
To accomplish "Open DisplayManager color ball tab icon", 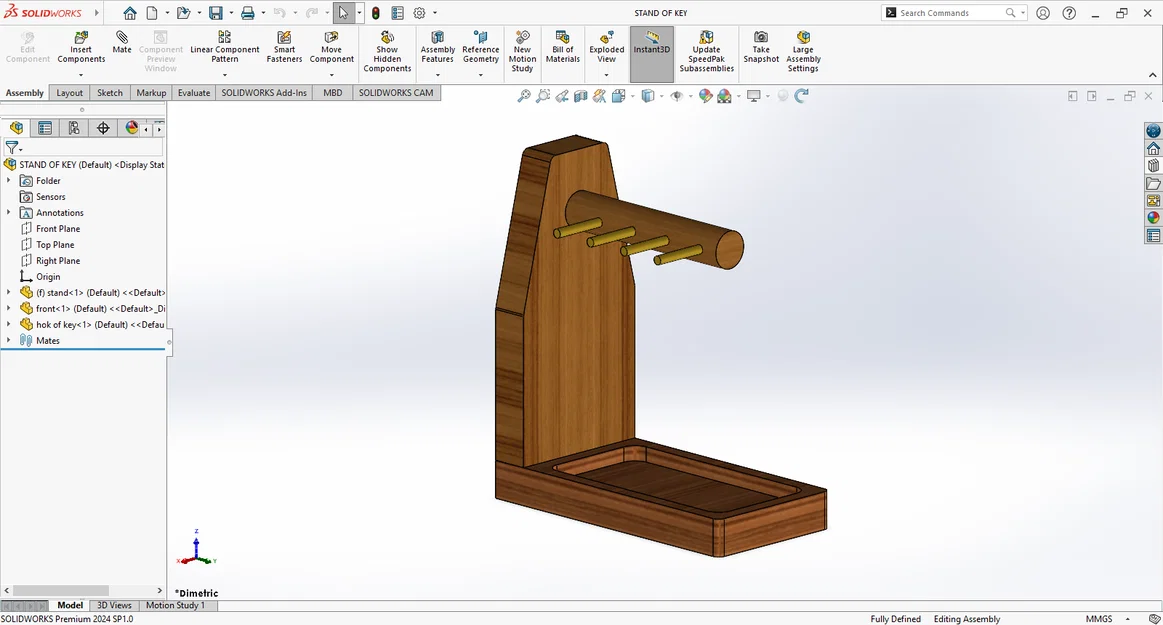I will pyautogui.click(x=131, y=128).
